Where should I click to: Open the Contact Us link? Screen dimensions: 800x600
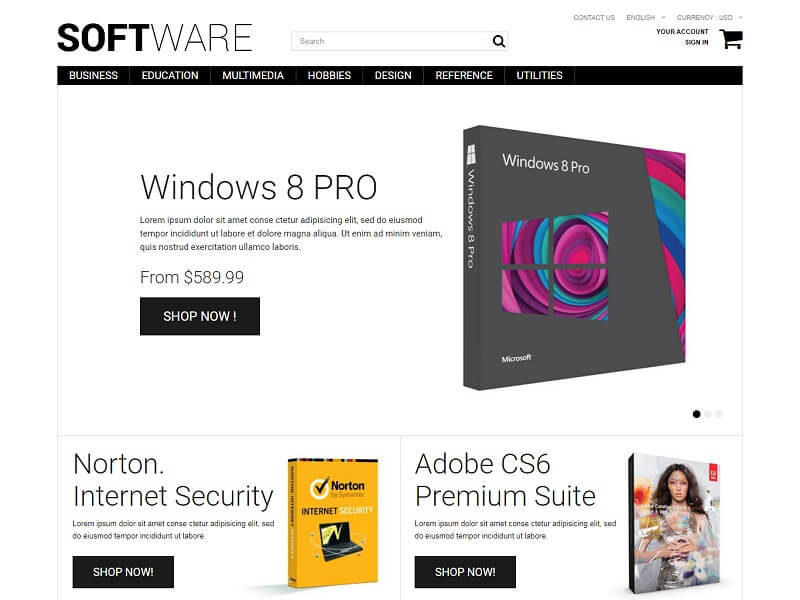click(594, 17)
